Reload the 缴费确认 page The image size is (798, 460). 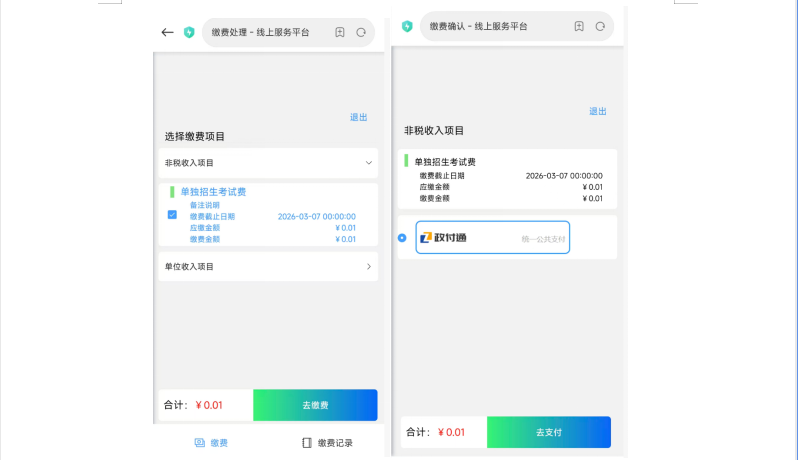pyautogui.click(x=600, y=26)
